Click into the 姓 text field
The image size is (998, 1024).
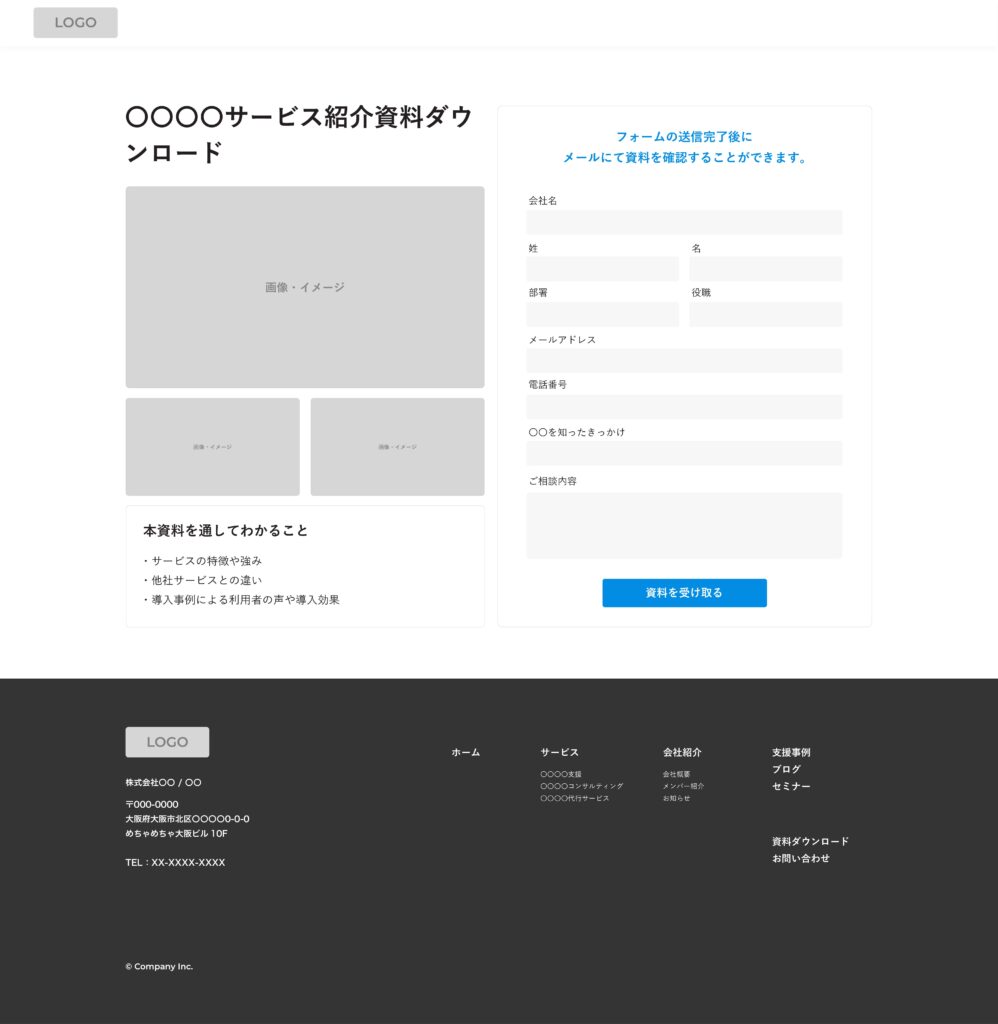(x=602, y=269)
